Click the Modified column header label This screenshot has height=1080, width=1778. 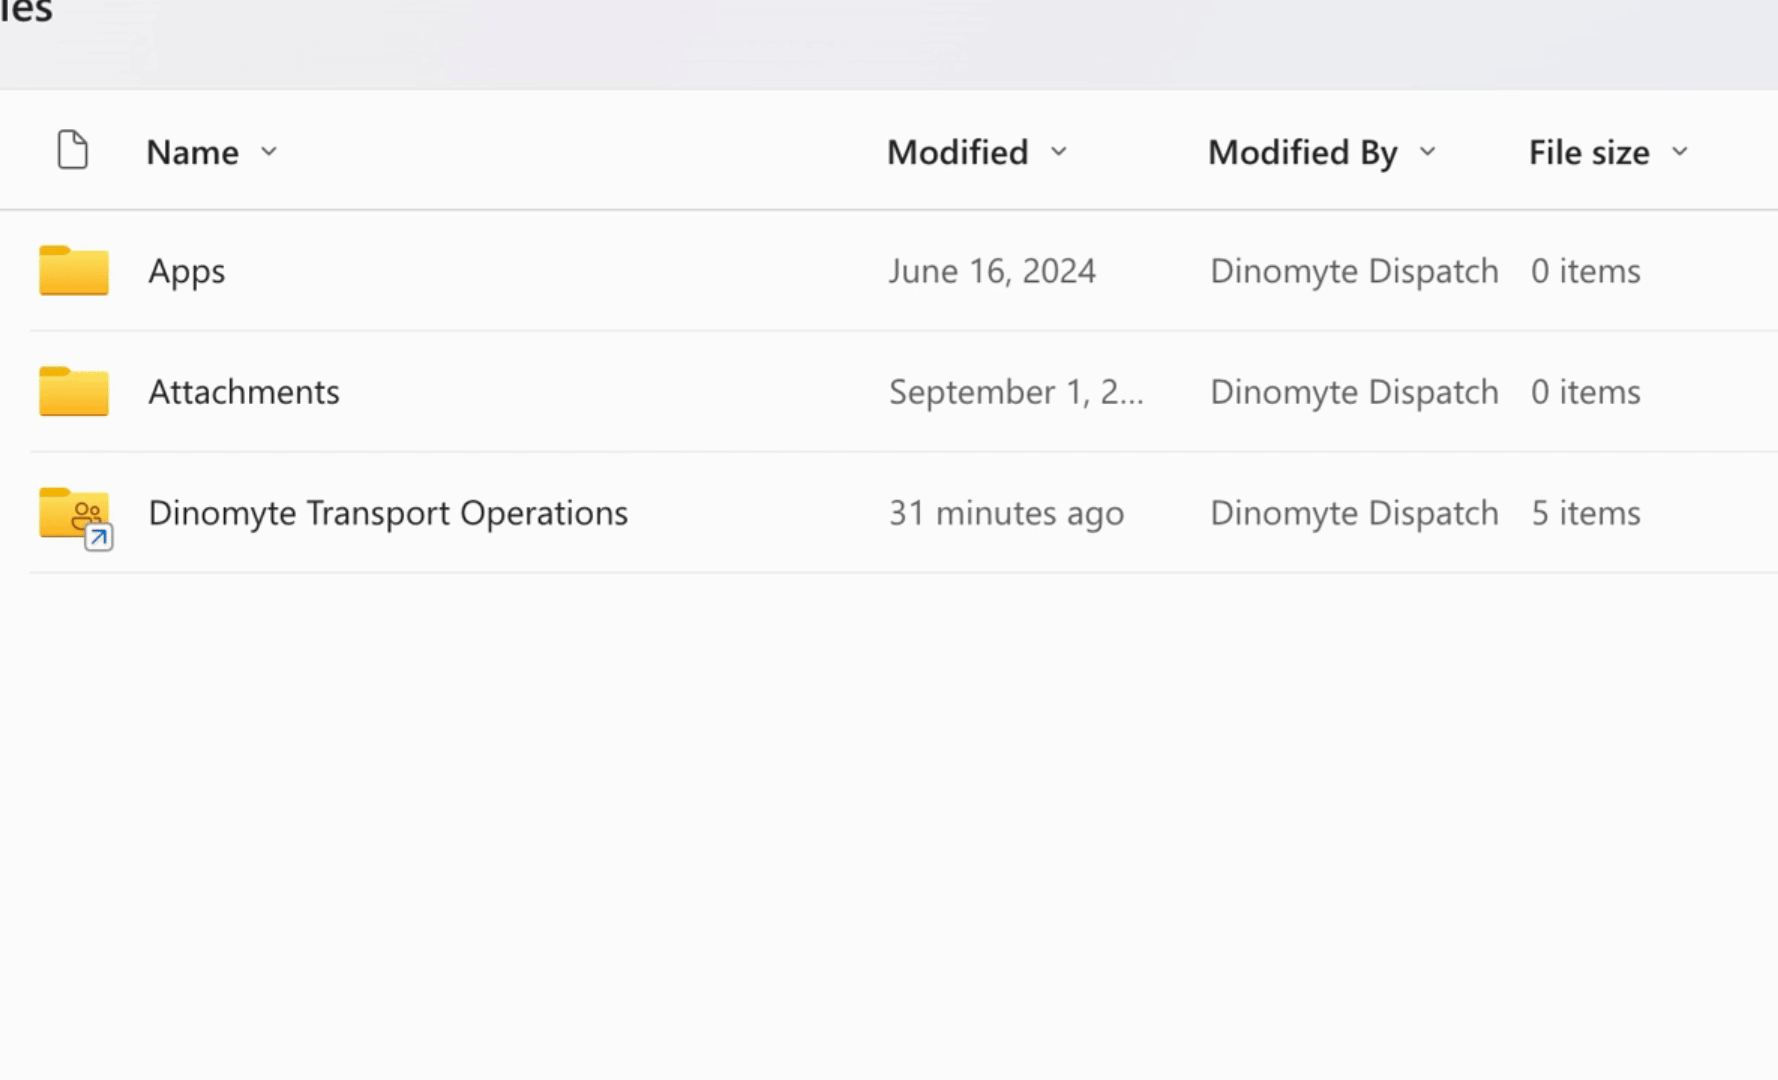957,152
